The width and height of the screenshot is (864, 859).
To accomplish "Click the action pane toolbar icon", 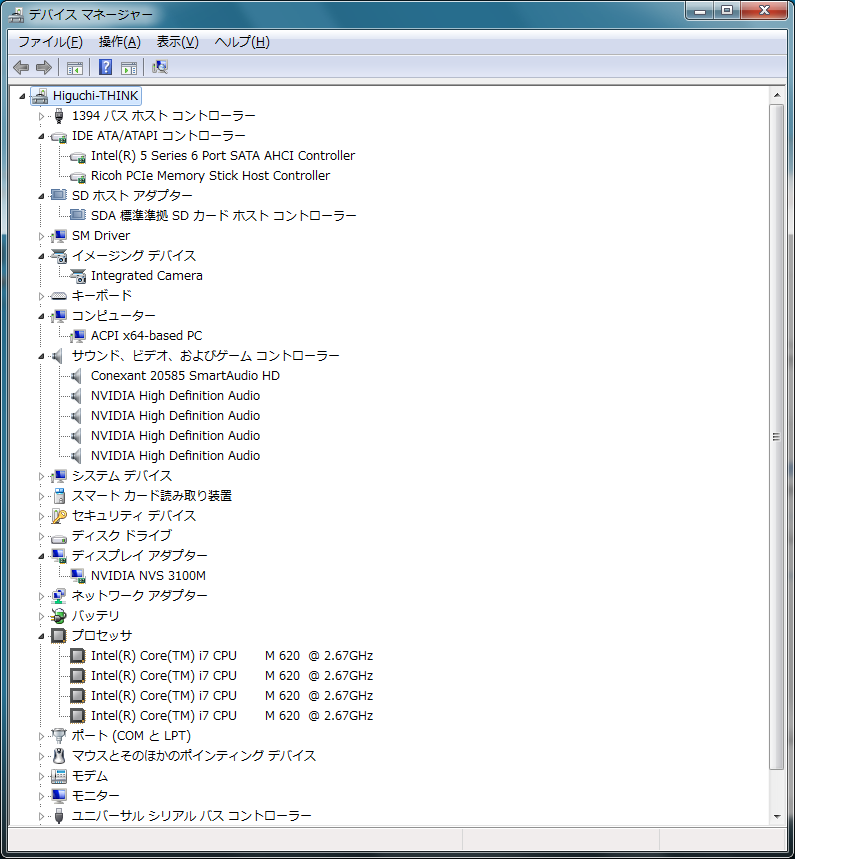I will point(129,68).
